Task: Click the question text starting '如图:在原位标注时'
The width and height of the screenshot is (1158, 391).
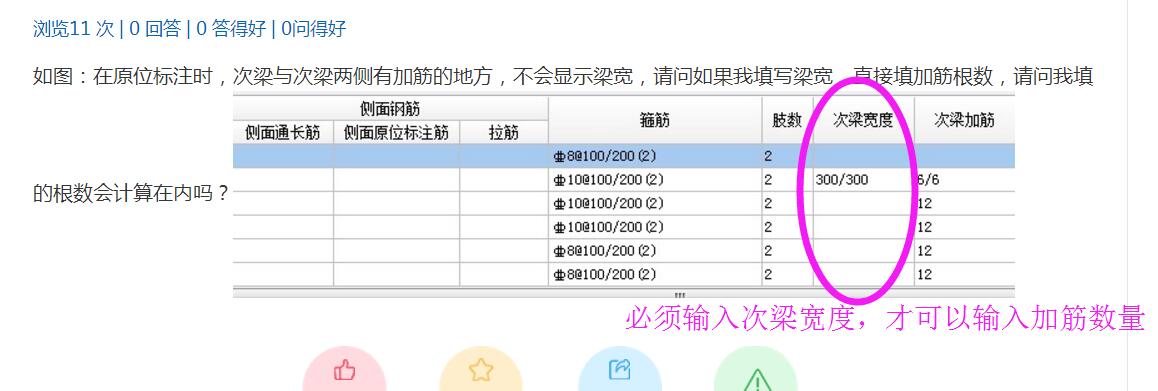Action: tap(563, 76)
